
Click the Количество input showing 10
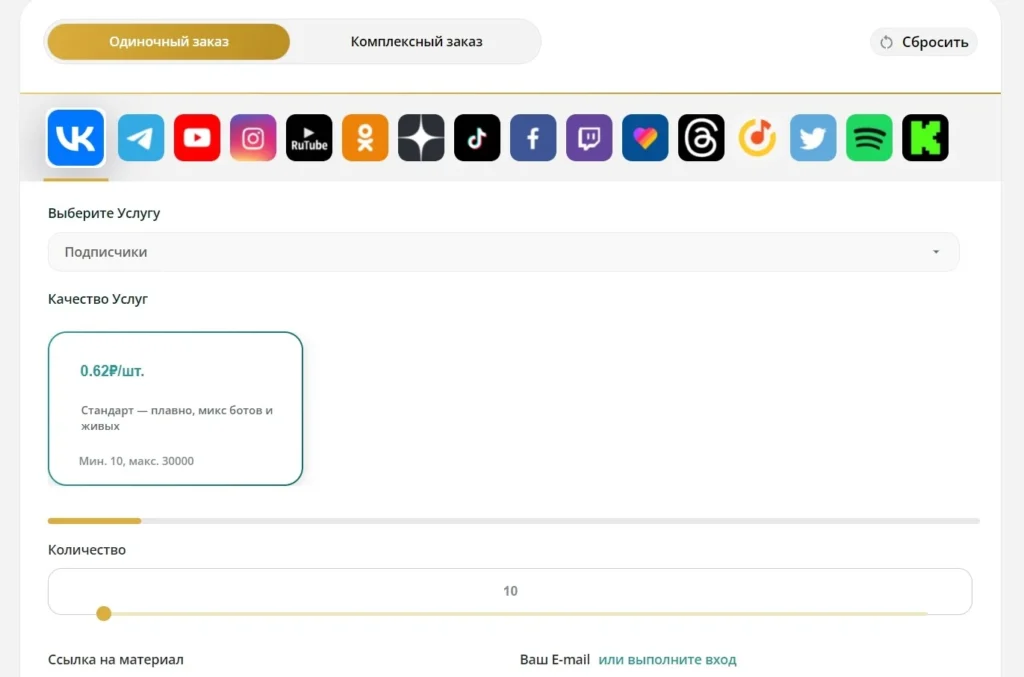pyautogui.click(x=510, y=591)
